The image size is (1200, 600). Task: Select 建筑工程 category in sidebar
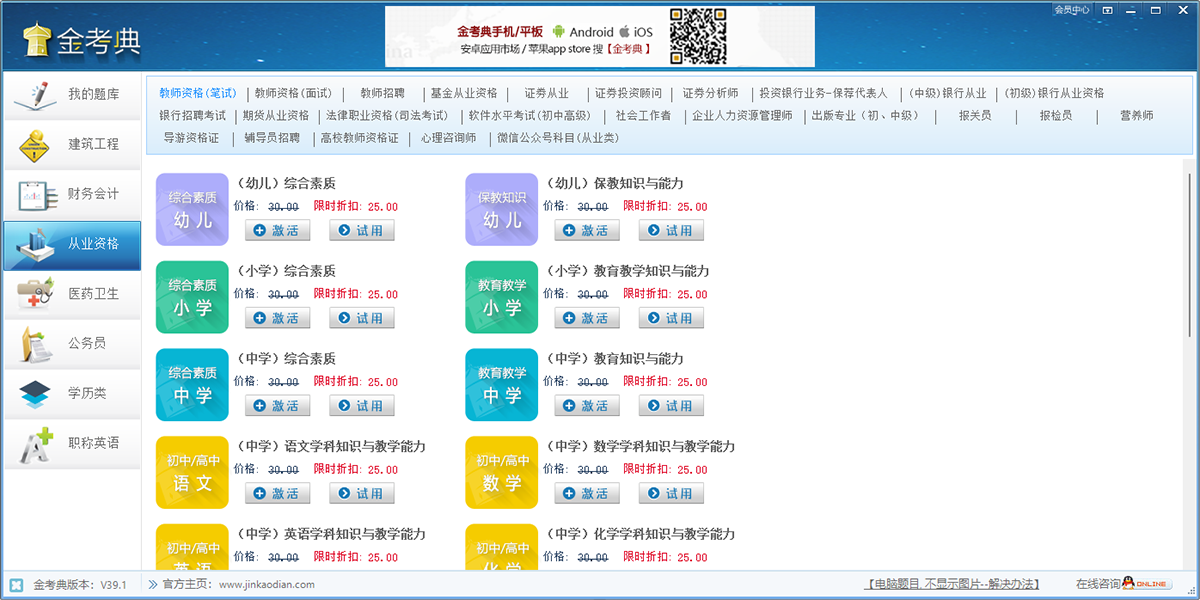click(x=72, y=145)
